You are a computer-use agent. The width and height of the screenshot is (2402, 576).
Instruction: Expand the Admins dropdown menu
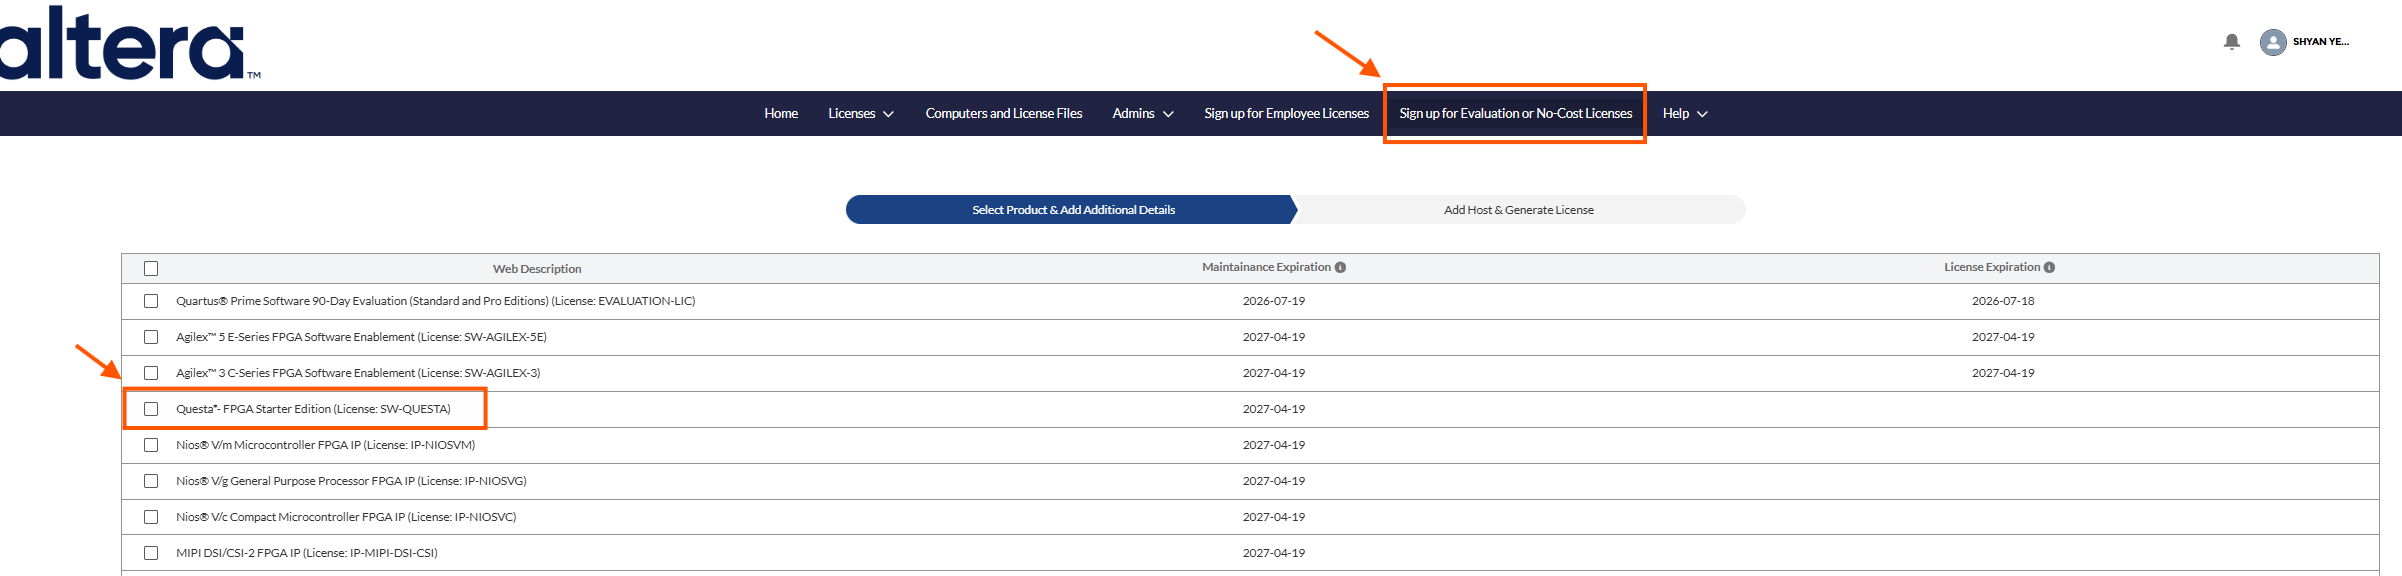tap(1142, 114)
